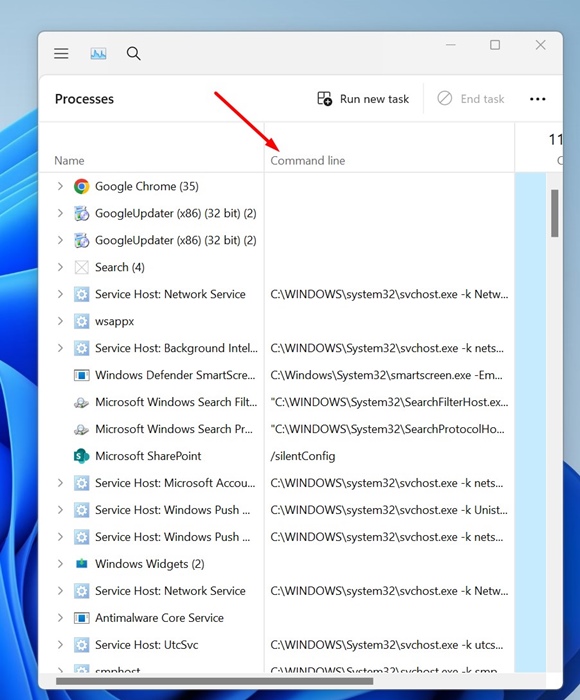The width and height of the screenshot is (580, 700).
Task: Select the Windows Defender SmartScreen icon
Action: [x=81, y=375]
